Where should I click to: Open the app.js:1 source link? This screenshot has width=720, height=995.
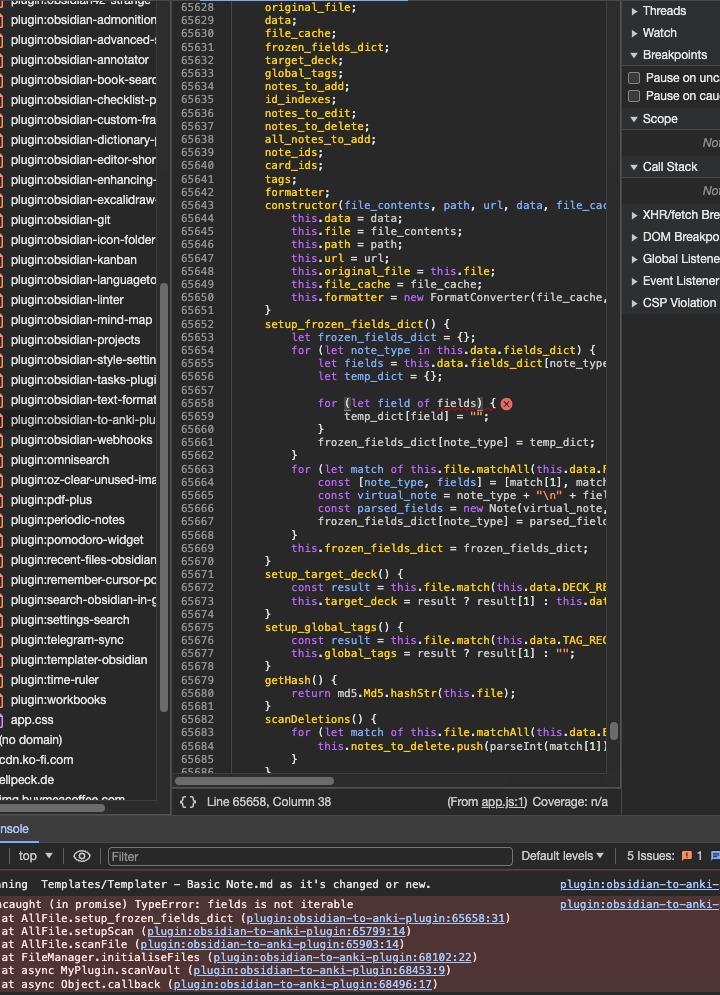tap(503, 802)
